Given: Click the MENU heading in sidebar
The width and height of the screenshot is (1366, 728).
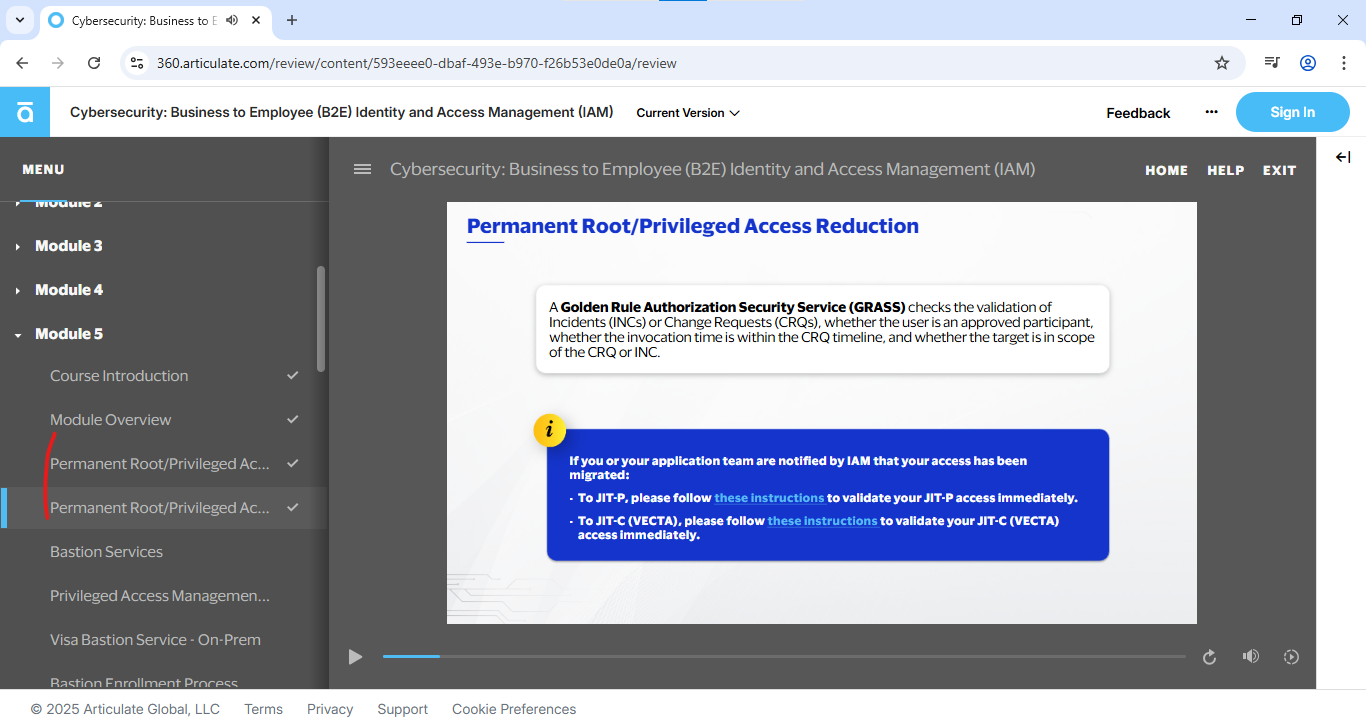Looking at the screenshot, I should (43, 170).
